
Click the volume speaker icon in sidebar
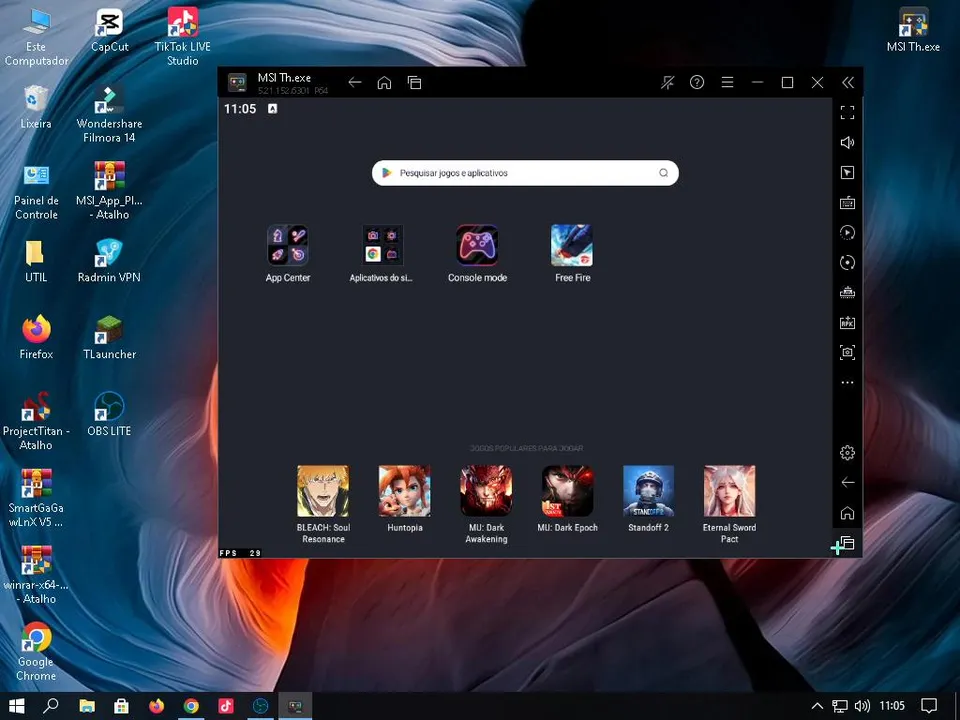click(847, 143)
